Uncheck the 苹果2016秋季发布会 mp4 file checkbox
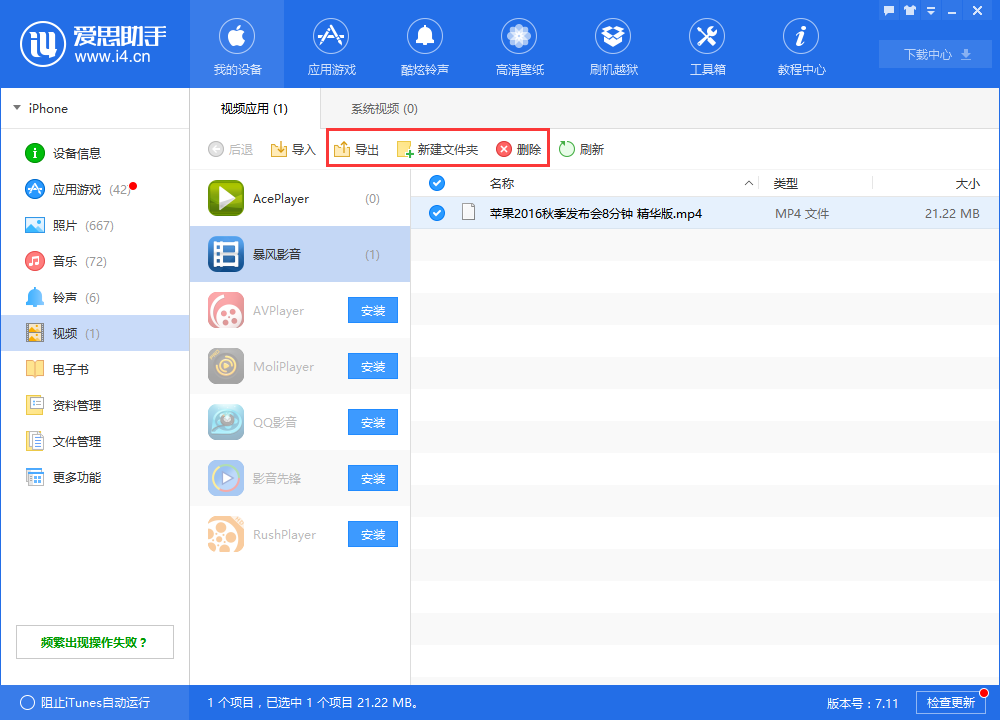The height and width of the screenshot is (720, 1000). coord(437,212)
